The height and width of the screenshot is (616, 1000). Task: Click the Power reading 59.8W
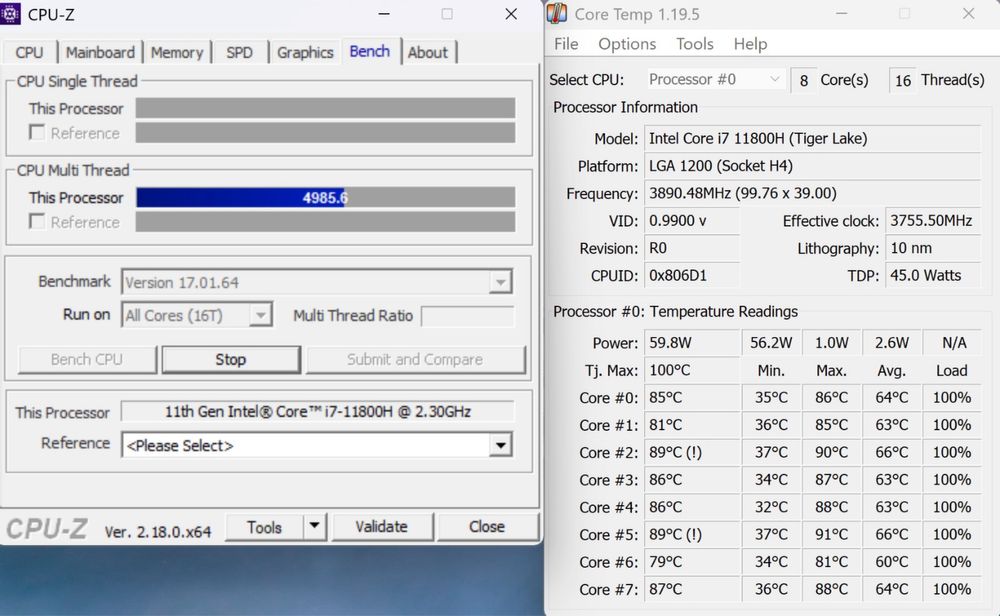coord(692,342)
